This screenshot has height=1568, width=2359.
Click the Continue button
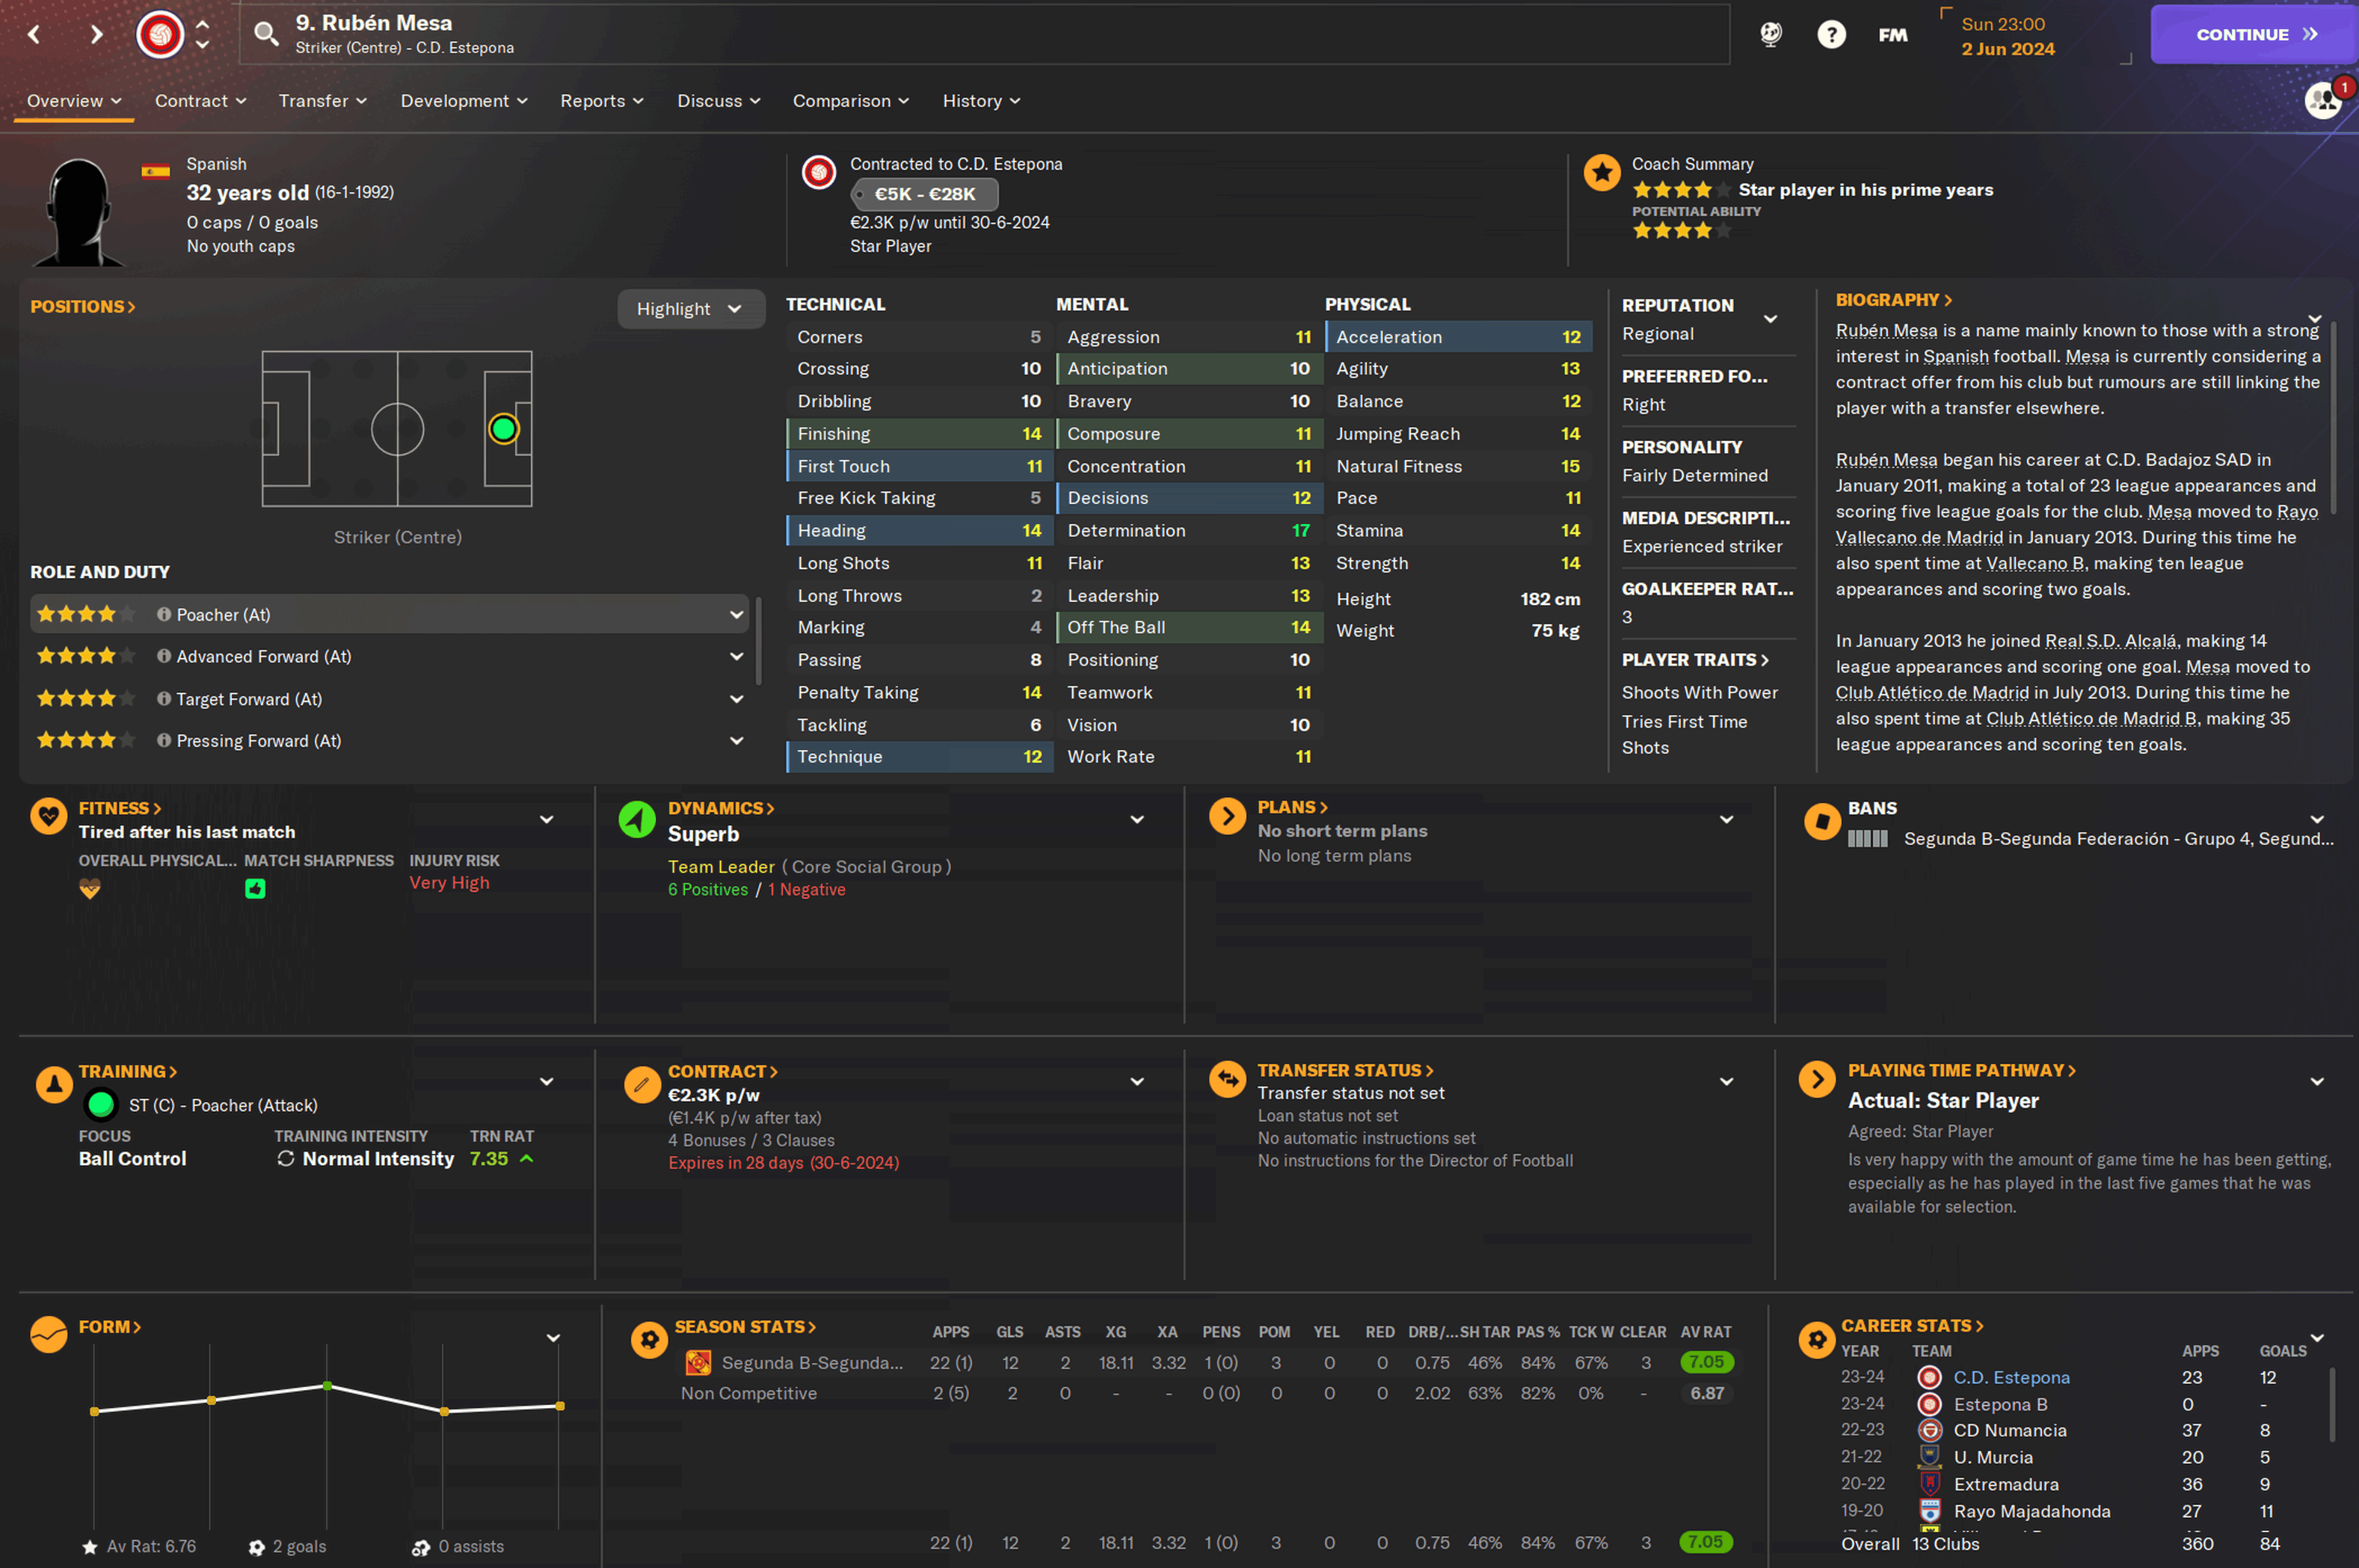[2254, 34]
